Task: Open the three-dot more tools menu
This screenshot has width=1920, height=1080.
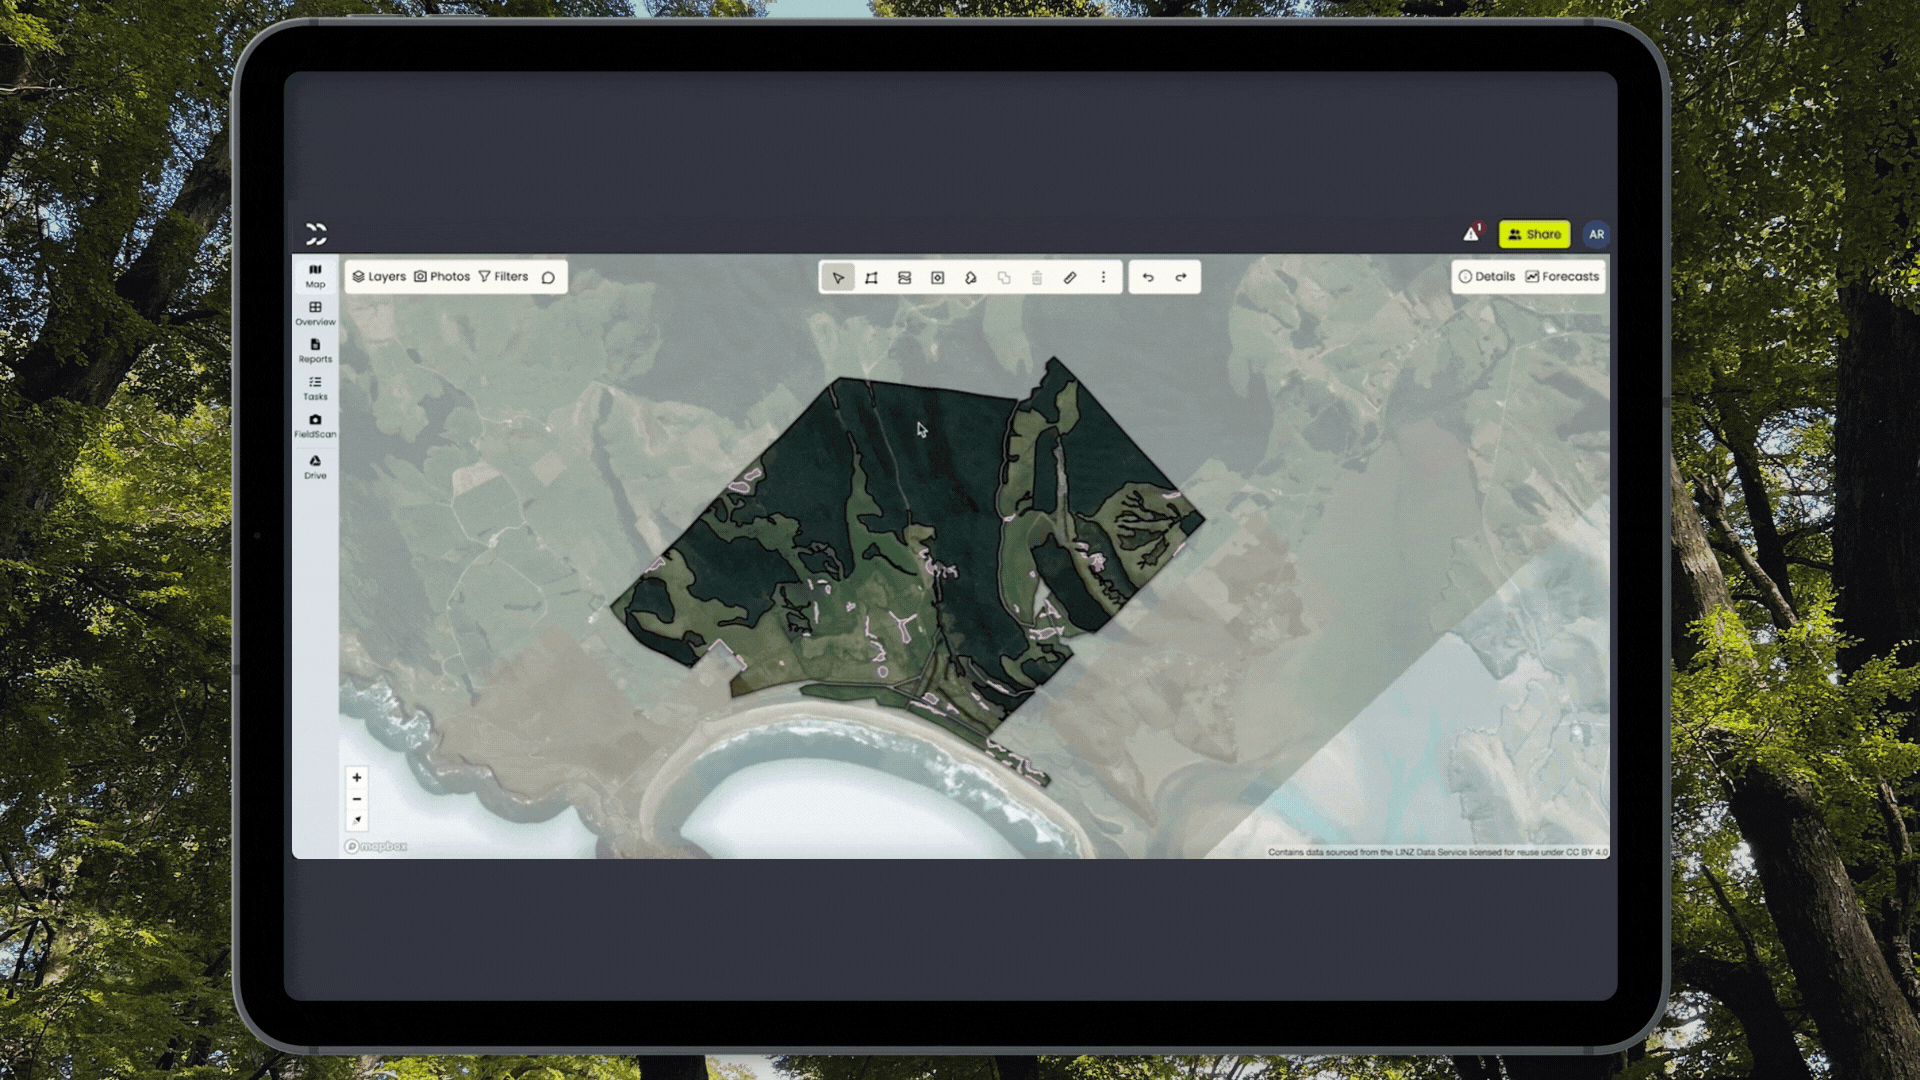Action: pyautogui.click(x=1103, y=277)
